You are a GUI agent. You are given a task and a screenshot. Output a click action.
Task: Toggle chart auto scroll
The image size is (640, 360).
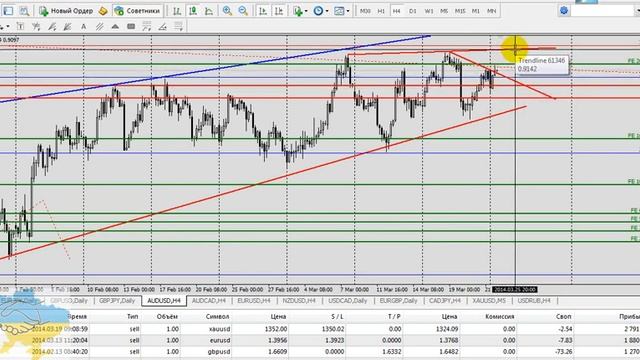263,11
